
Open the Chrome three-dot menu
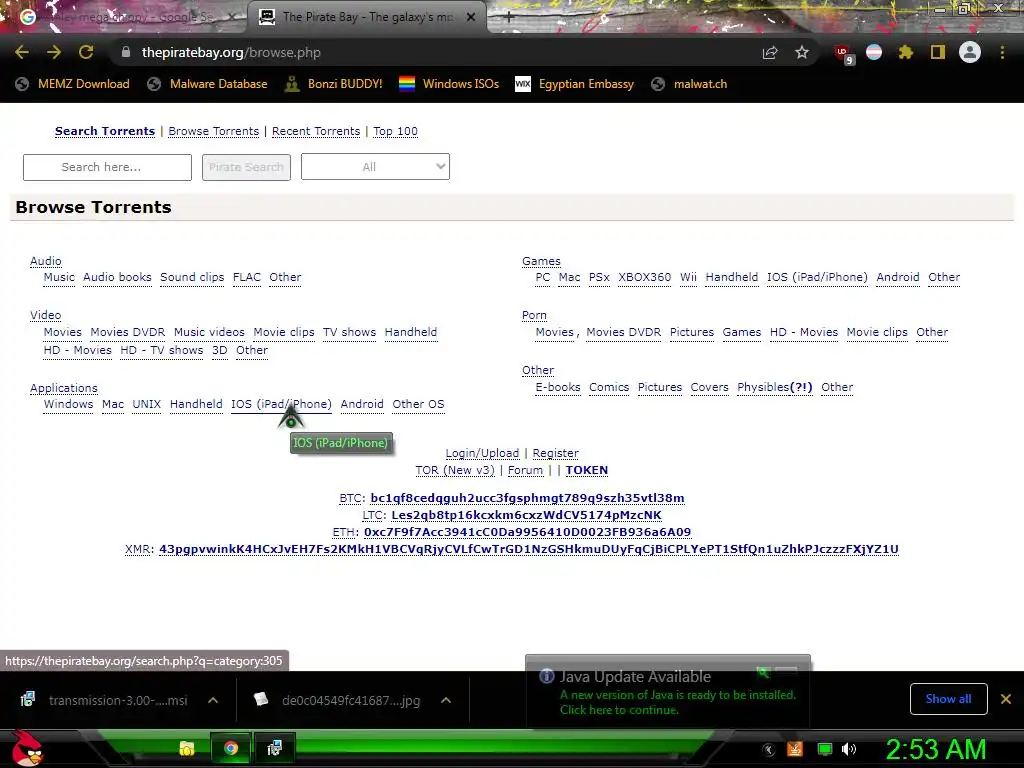pyautogui.click(x=1002, y=52)
